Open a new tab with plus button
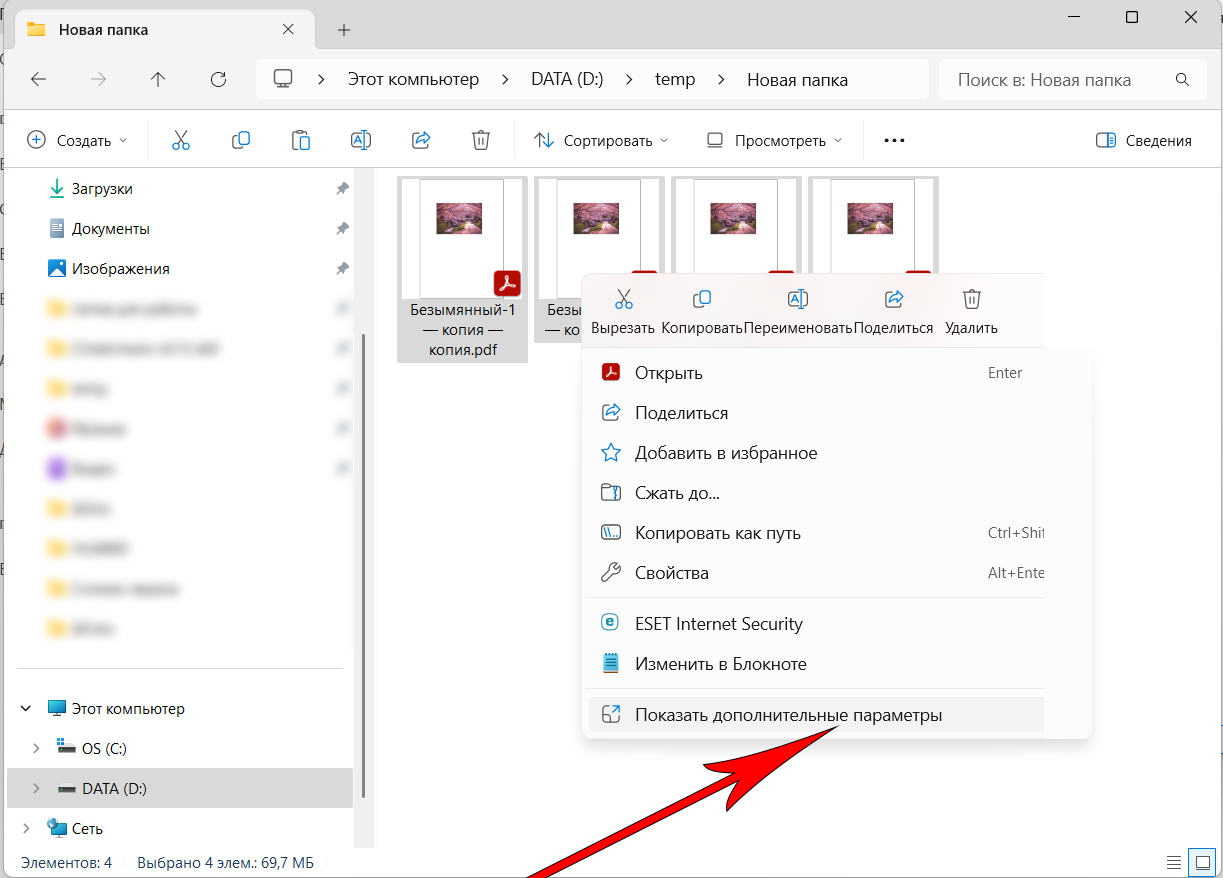This screenshot has height=878, width=1223. (x=344, y=30)
